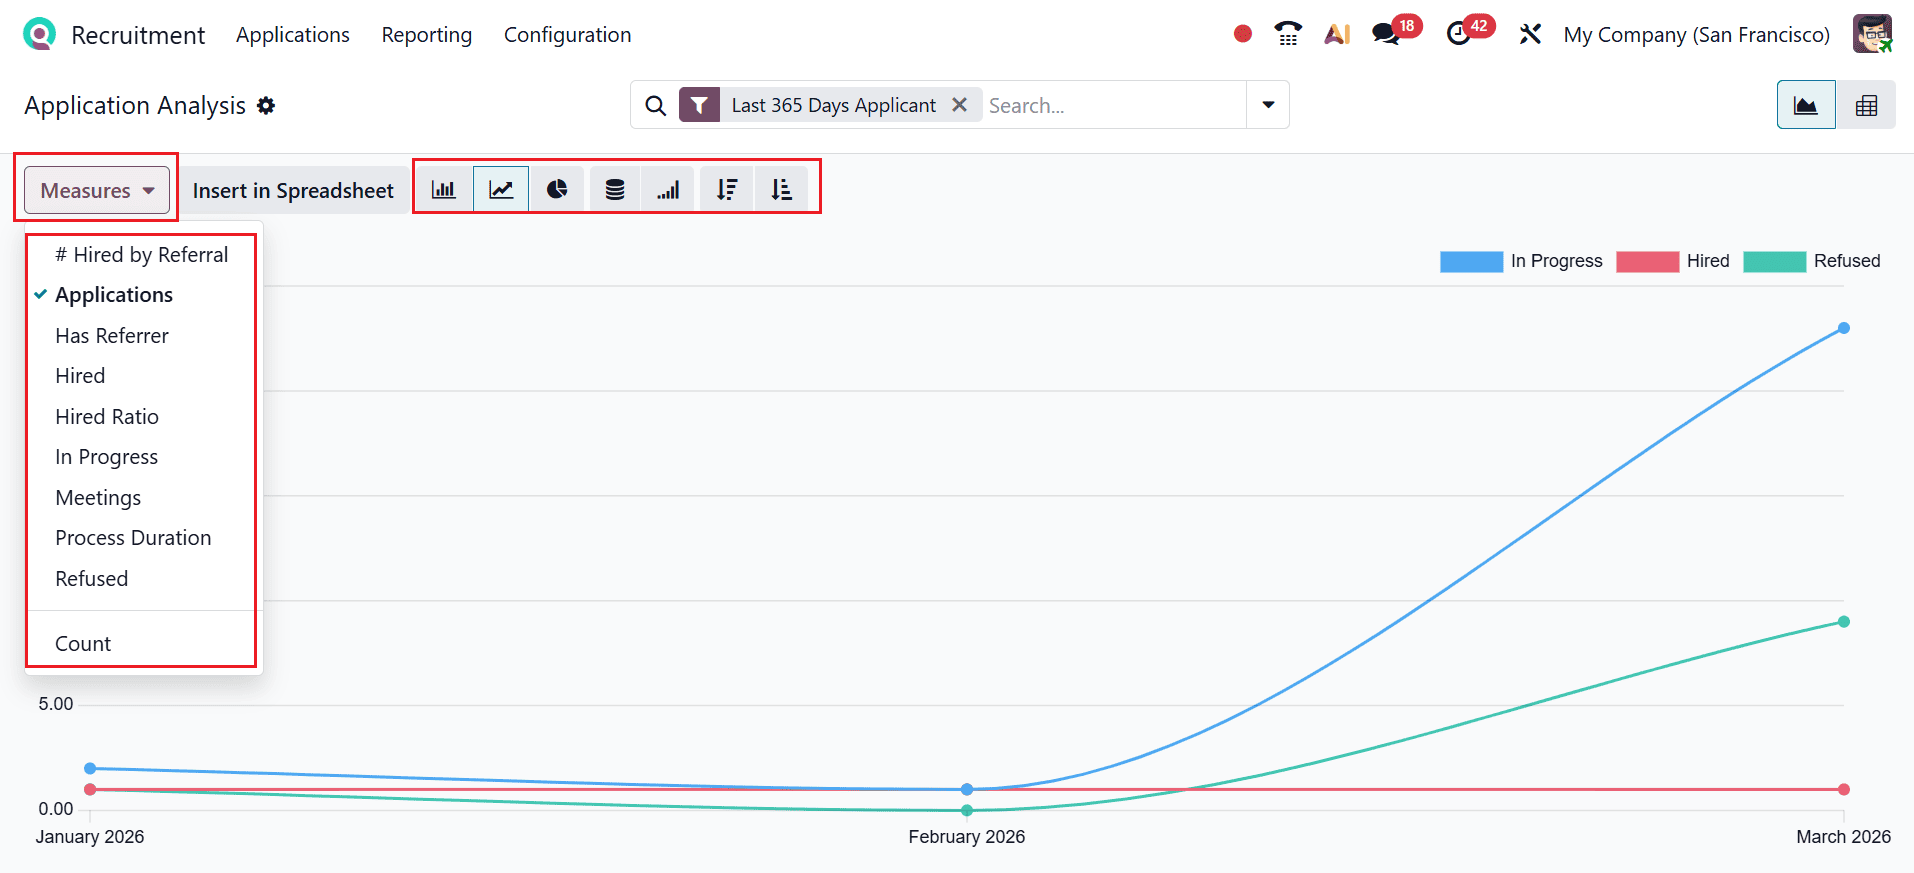Click the February 2026 axis label
The image size is (1914, 873).
pos(967,837)
